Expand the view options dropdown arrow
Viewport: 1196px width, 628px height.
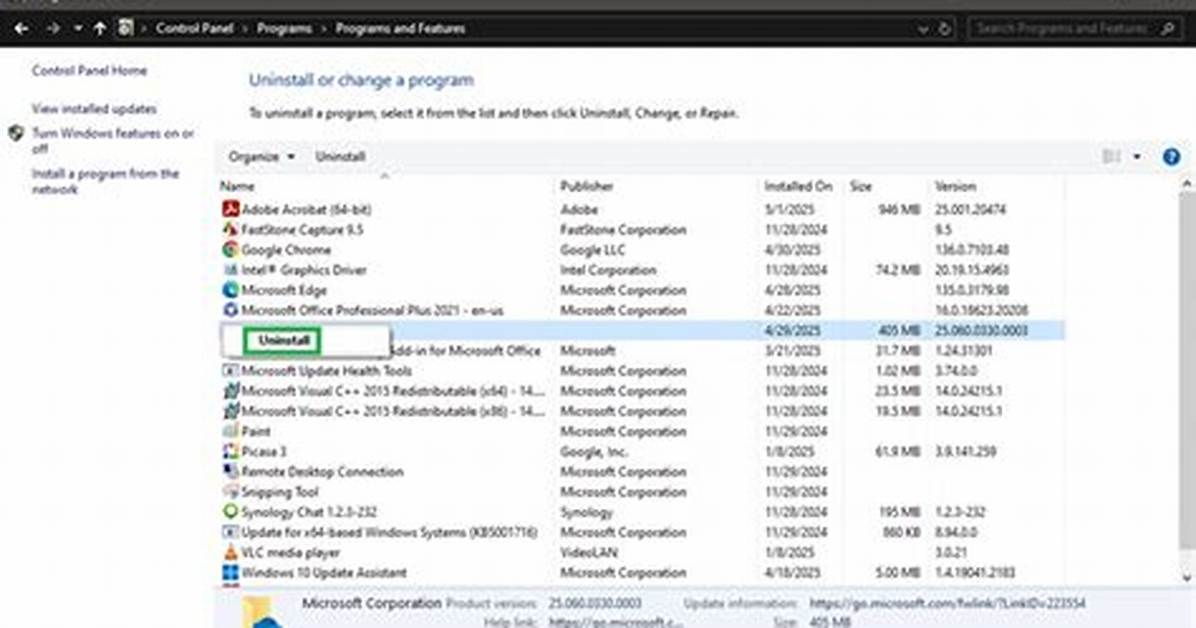pos(1137,157)
